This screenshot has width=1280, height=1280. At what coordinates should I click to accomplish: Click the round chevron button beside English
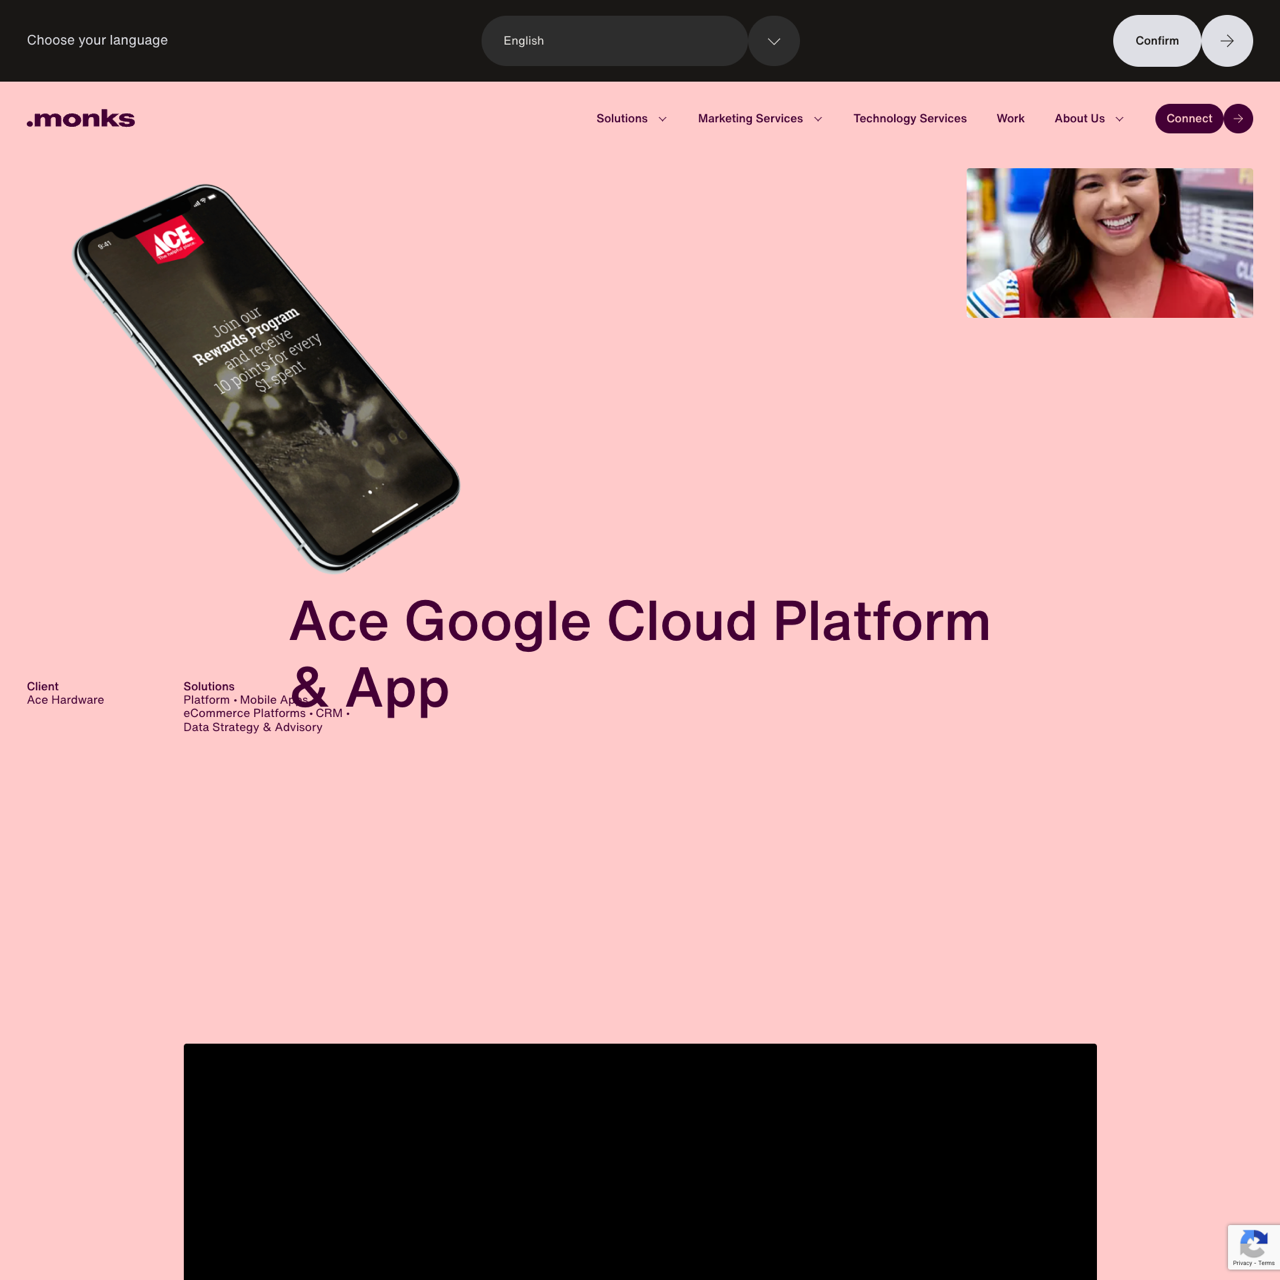[774, 41]
